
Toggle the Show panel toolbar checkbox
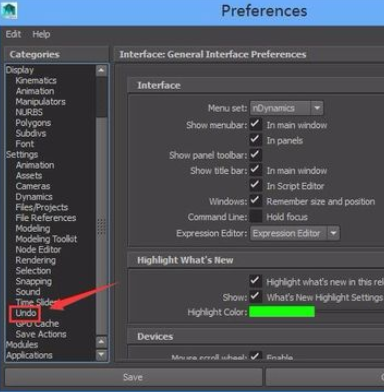coord(256,155)
